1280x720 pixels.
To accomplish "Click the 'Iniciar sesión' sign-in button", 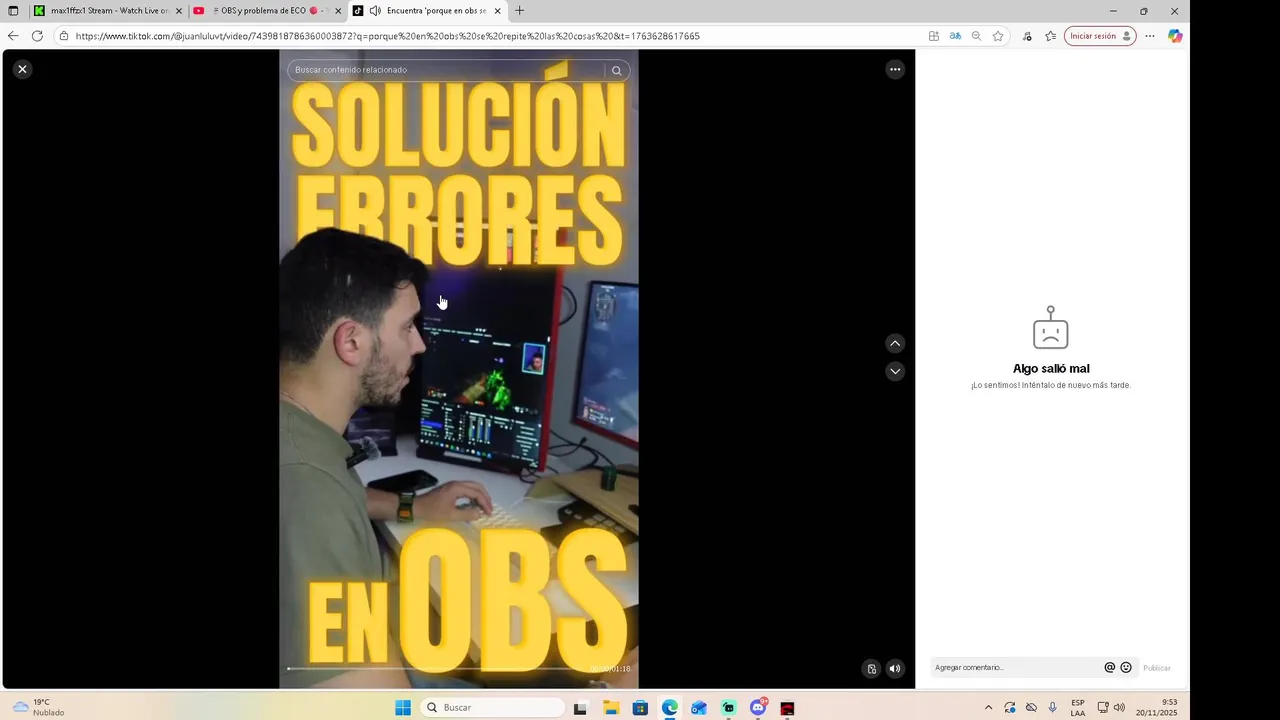I will click(1100, 36).
